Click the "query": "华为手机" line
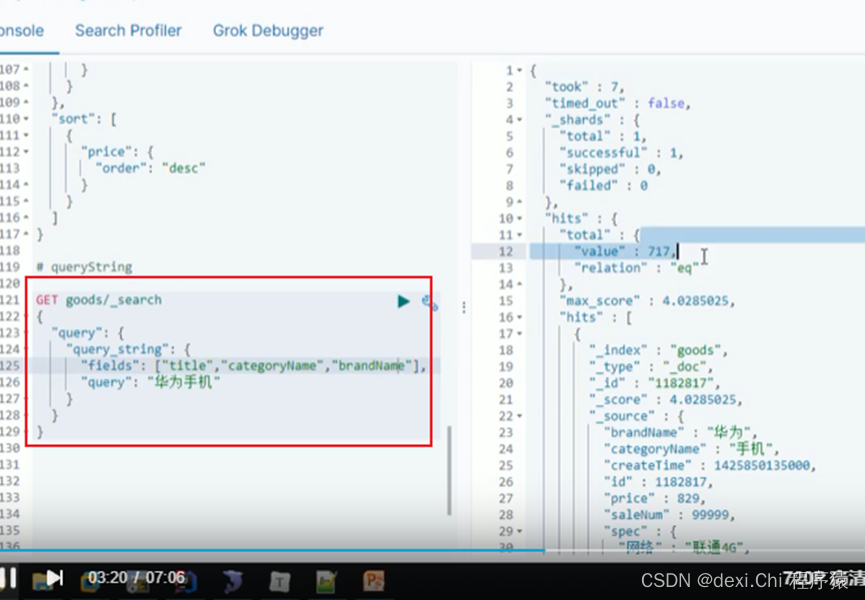 click(x=150, y=382)
